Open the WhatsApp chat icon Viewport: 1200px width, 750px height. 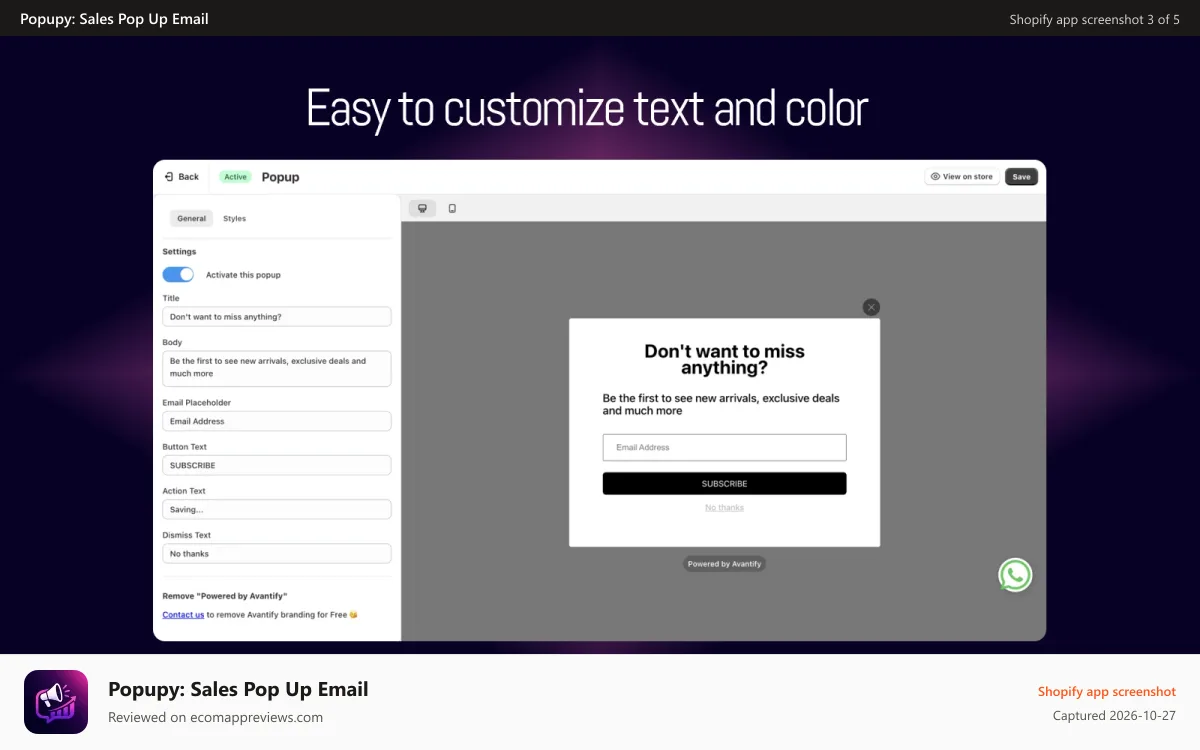[x=1015, y=575]
